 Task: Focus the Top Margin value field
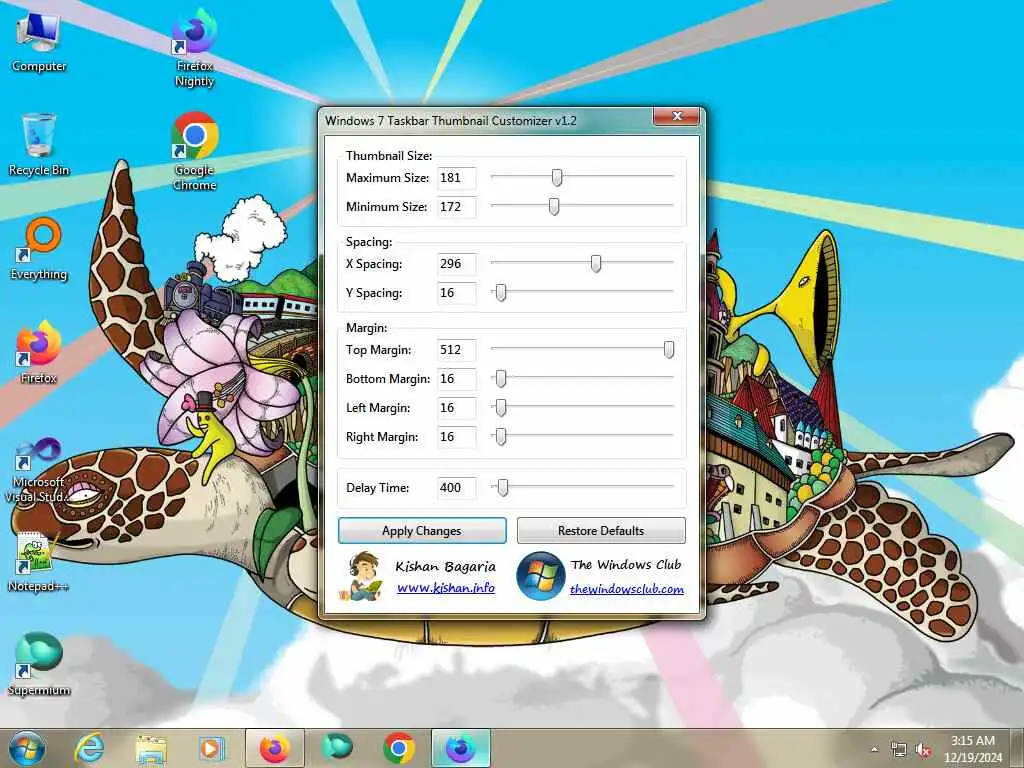point(456,350)
